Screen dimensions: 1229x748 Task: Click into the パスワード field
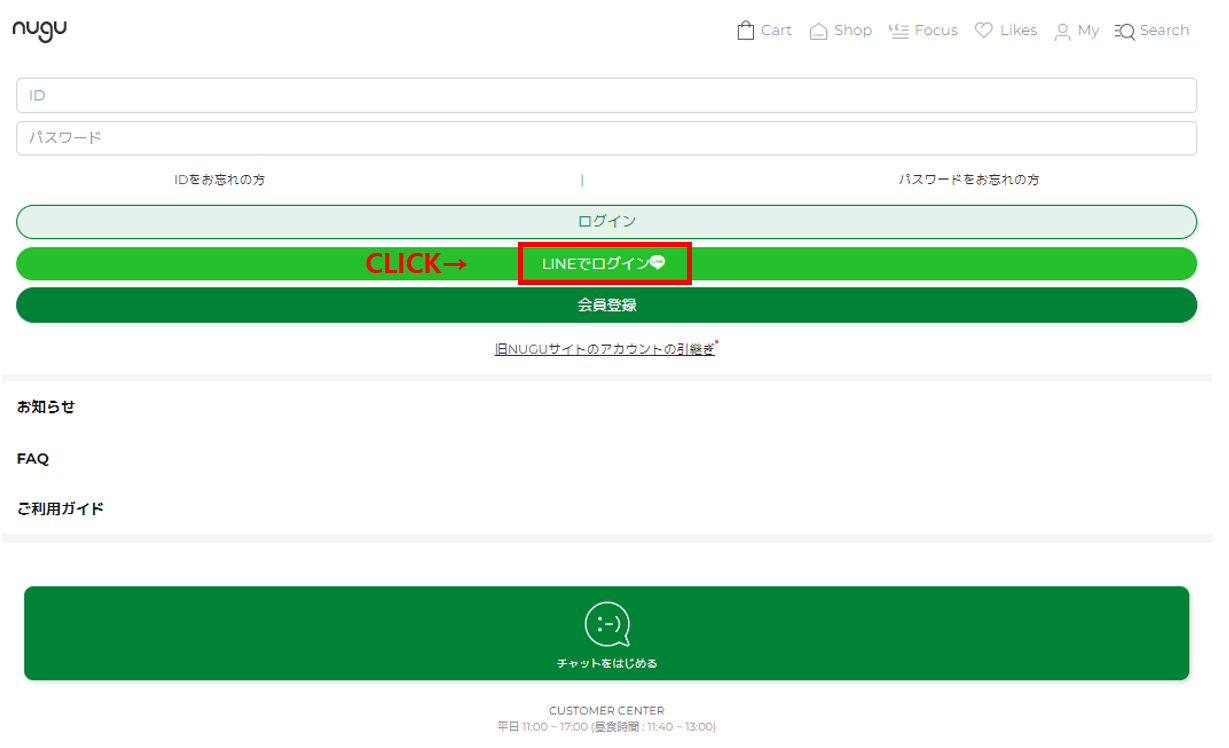click(x=606, y=138)
